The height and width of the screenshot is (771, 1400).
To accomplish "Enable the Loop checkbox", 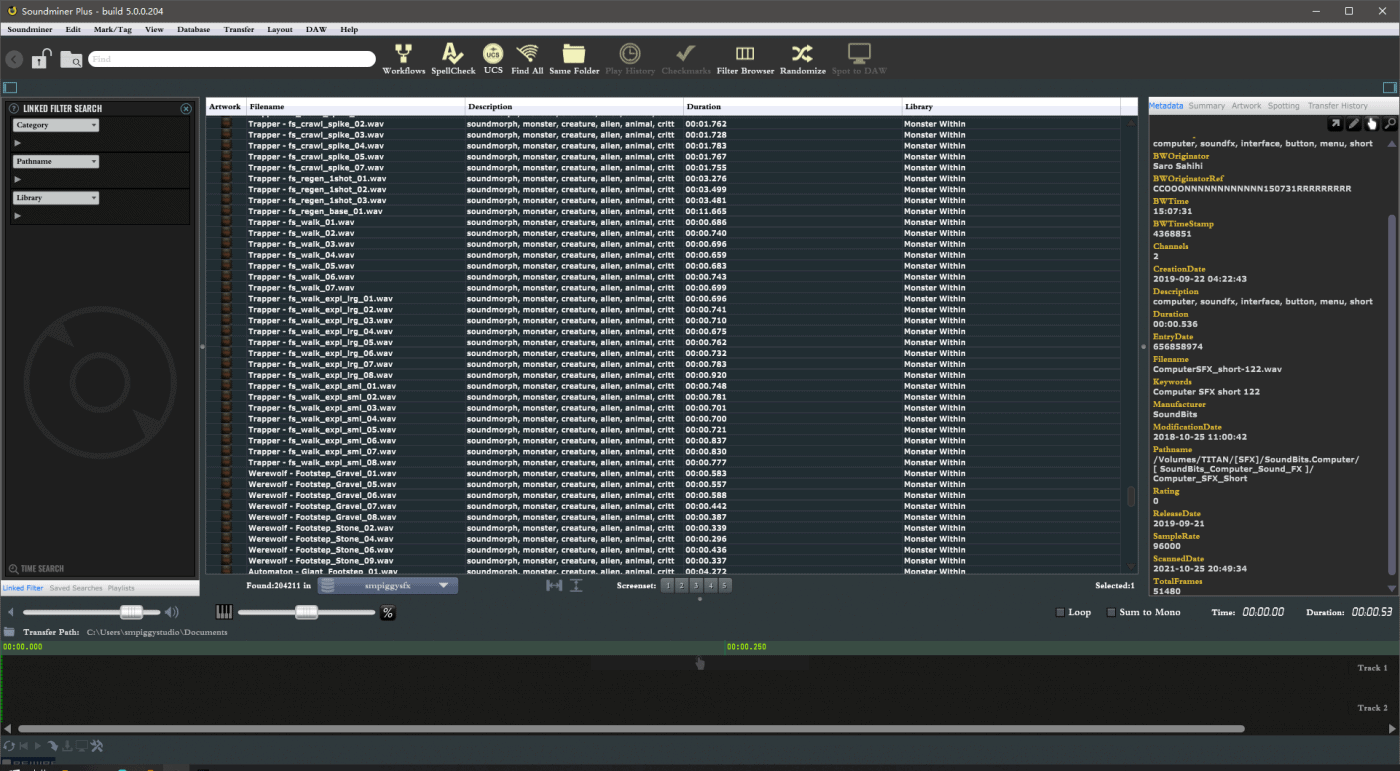I will pos(1061,612).
